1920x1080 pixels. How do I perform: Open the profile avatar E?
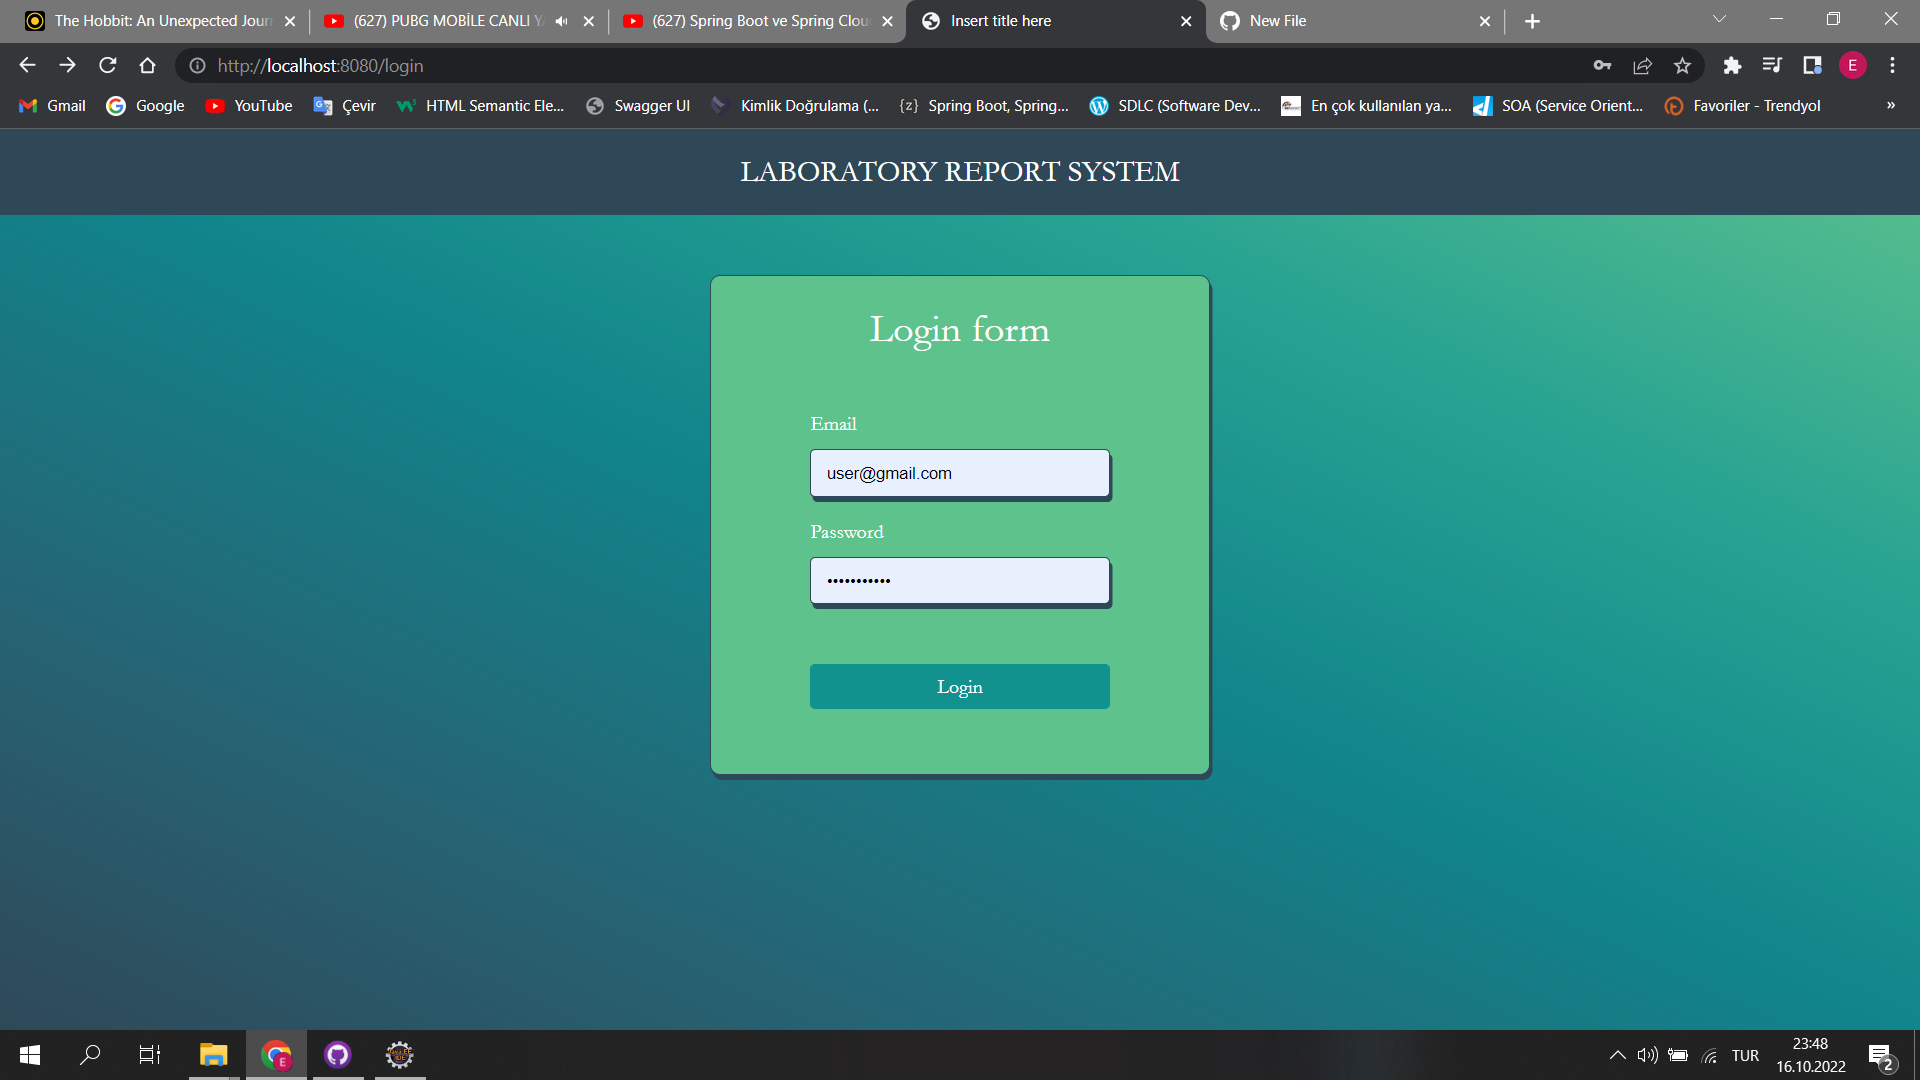pyautogui.click(x=1852, y=65)
